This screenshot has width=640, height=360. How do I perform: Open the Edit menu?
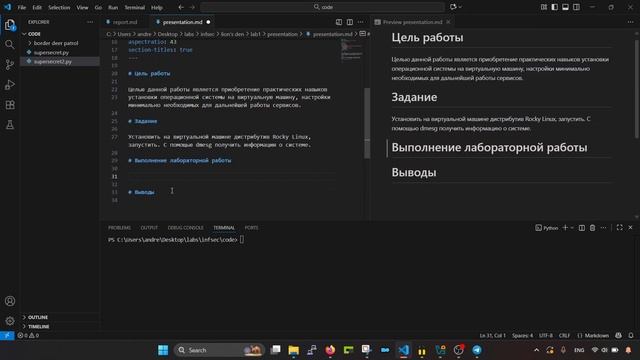point(37,7)
